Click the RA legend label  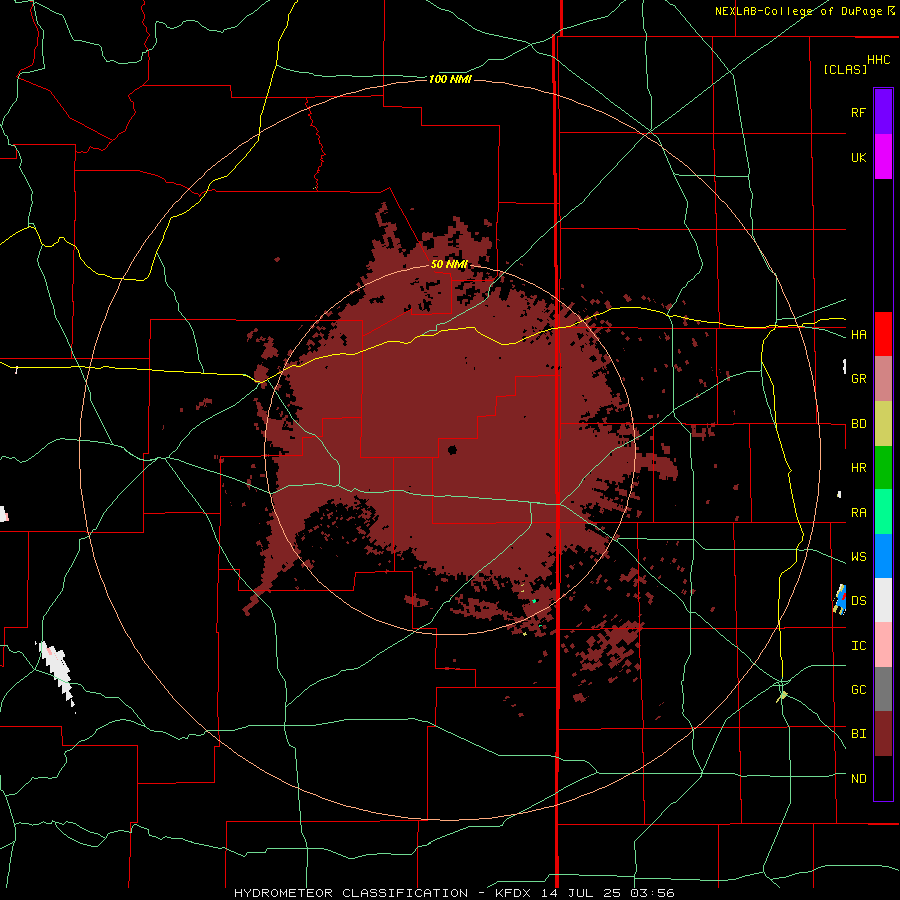[x=859, y=513]
